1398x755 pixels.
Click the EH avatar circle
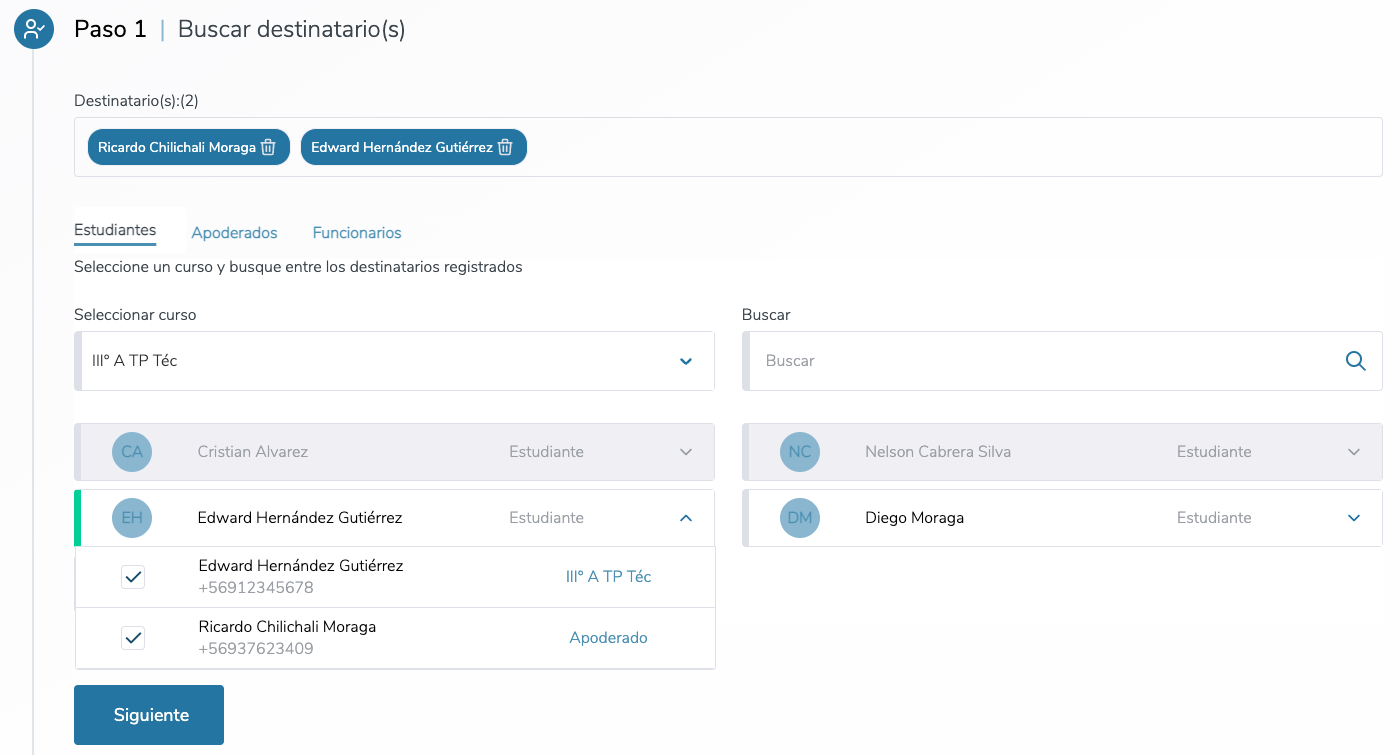click(x=132, y=518)
